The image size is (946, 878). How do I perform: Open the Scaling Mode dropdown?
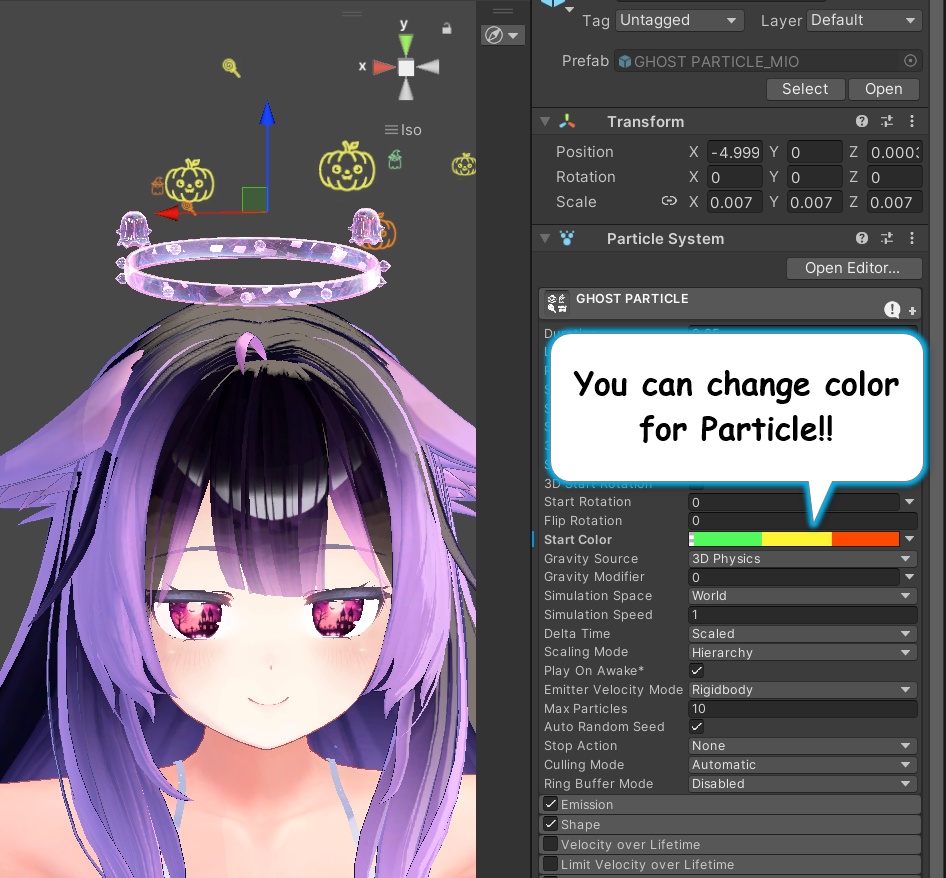[x=802, y=652]
